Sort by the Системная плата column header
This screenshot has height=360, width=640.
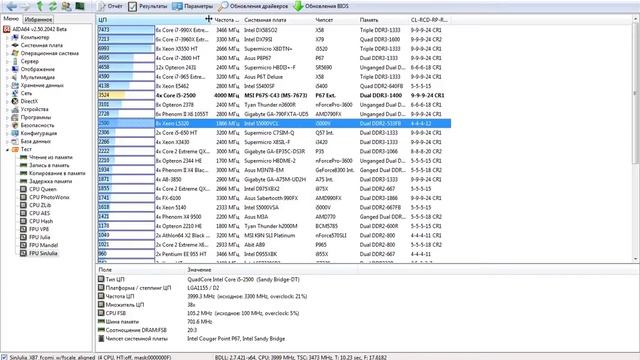278,20
